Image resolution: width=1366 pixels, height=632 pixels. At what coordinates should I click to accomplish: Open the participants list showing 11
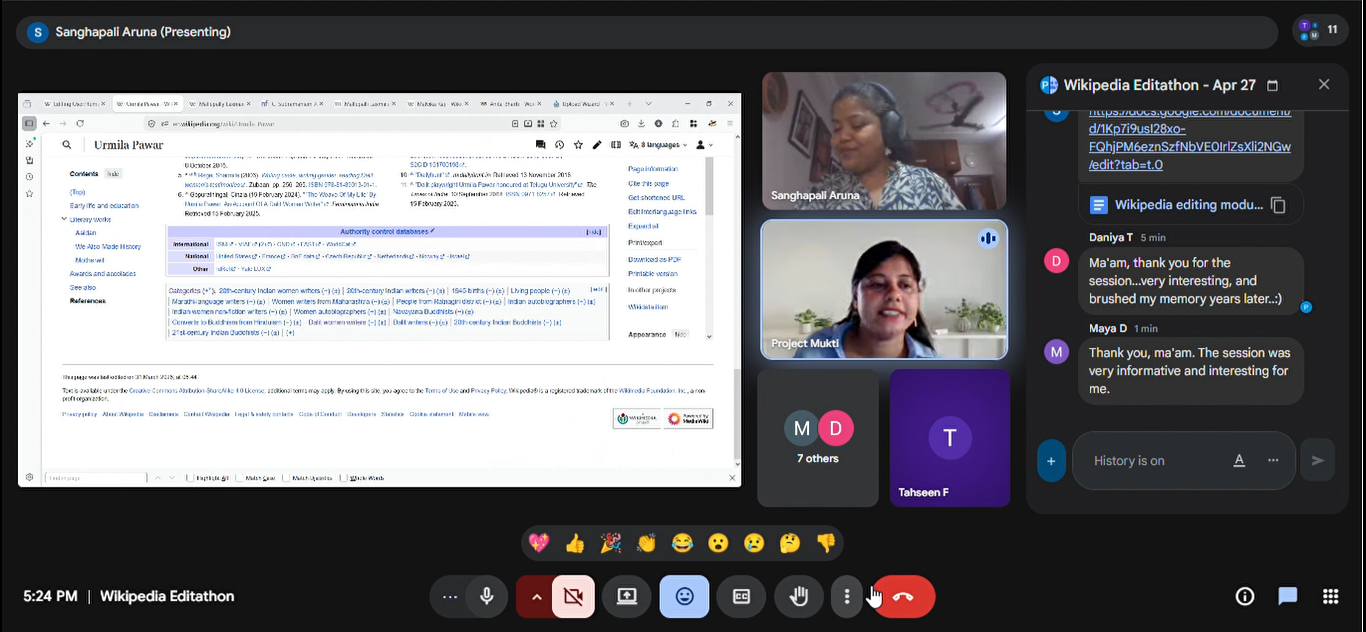coord(1320,31)
